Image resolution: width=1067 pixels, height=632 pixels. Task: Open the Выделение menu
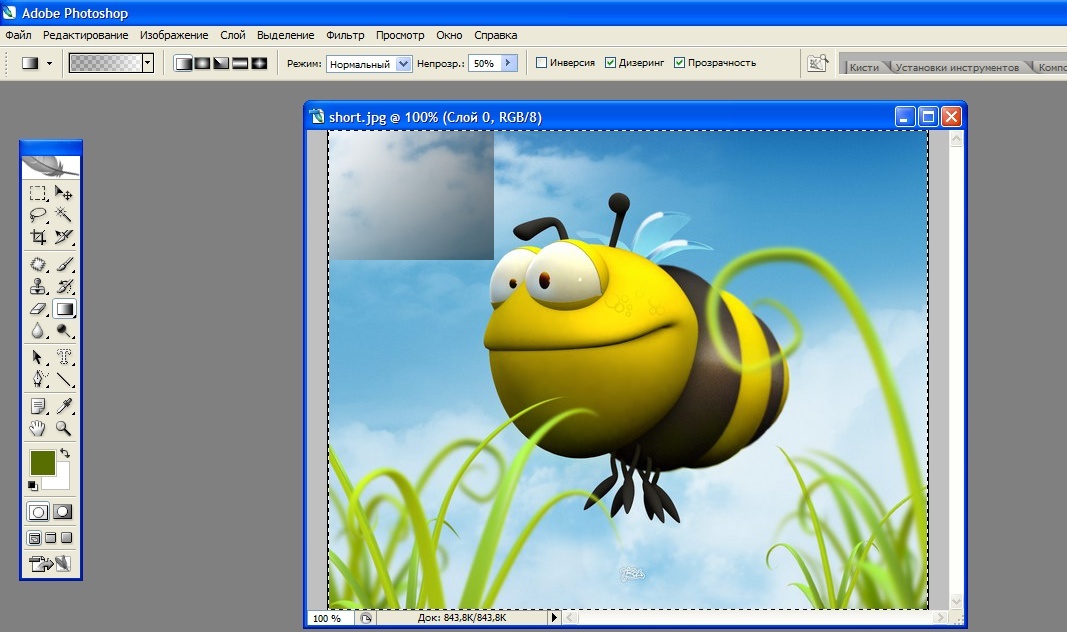(286, 35)
